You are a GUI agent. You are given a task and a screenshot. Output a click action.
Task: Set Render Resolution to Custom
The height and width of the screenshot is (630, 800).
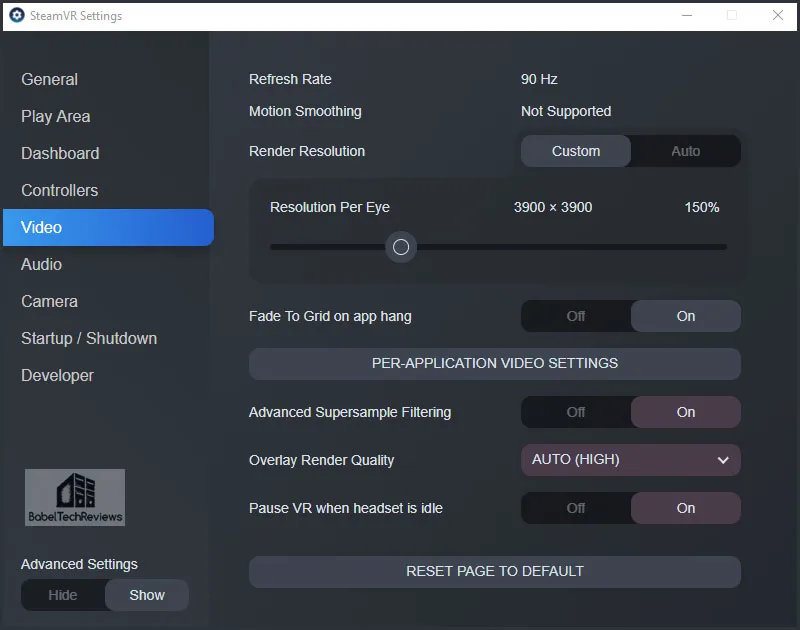(576, 151)
